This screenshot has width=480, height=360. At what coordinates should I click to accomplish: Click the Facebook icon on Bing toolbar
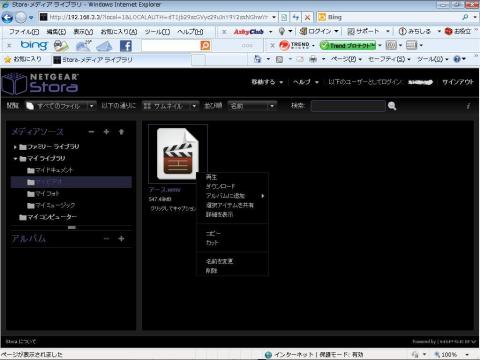click(x=126, y=46)
